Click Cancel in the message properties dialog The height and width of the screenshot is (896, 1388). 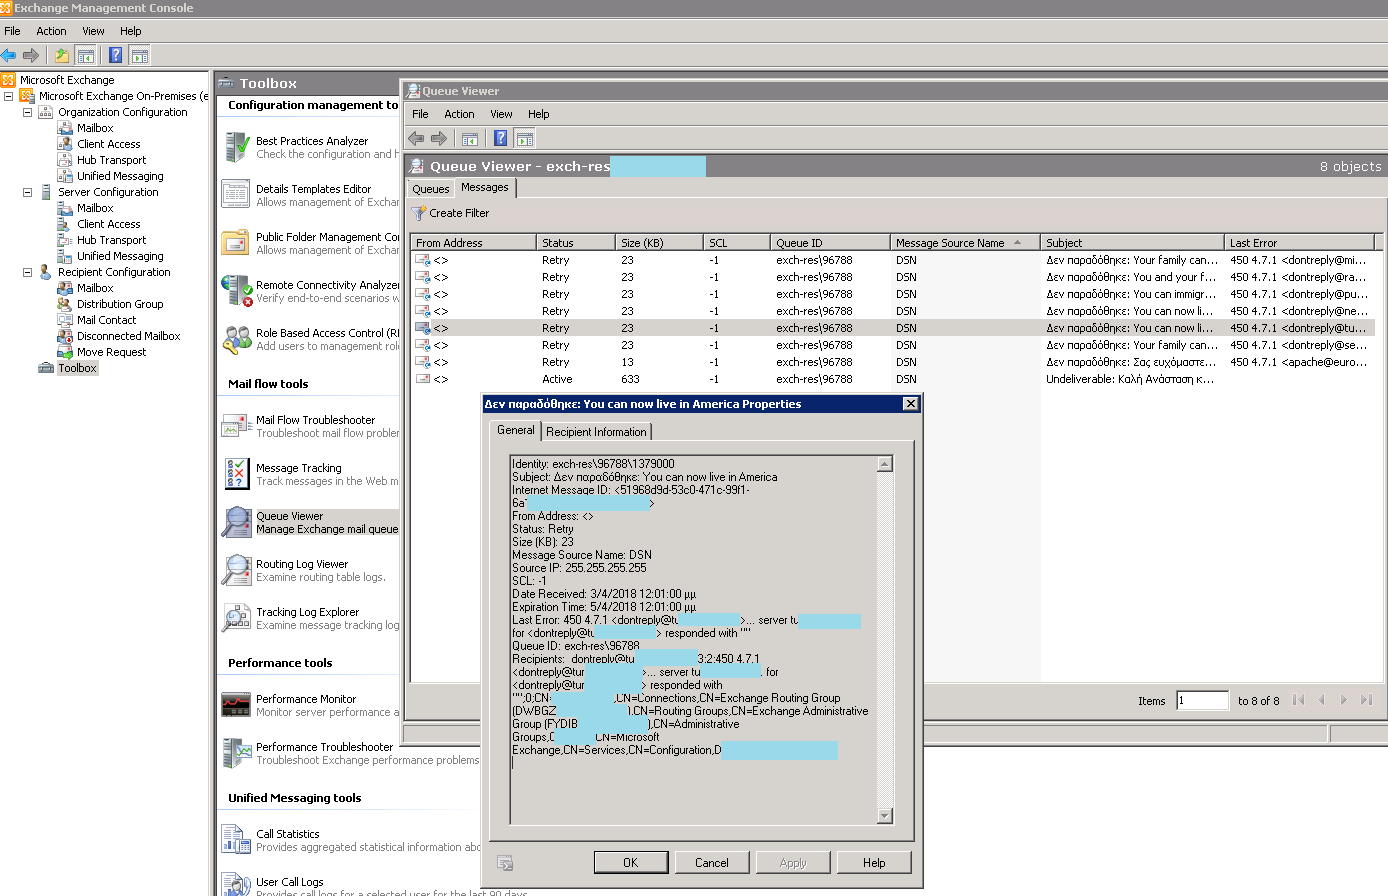coord(712,861)
